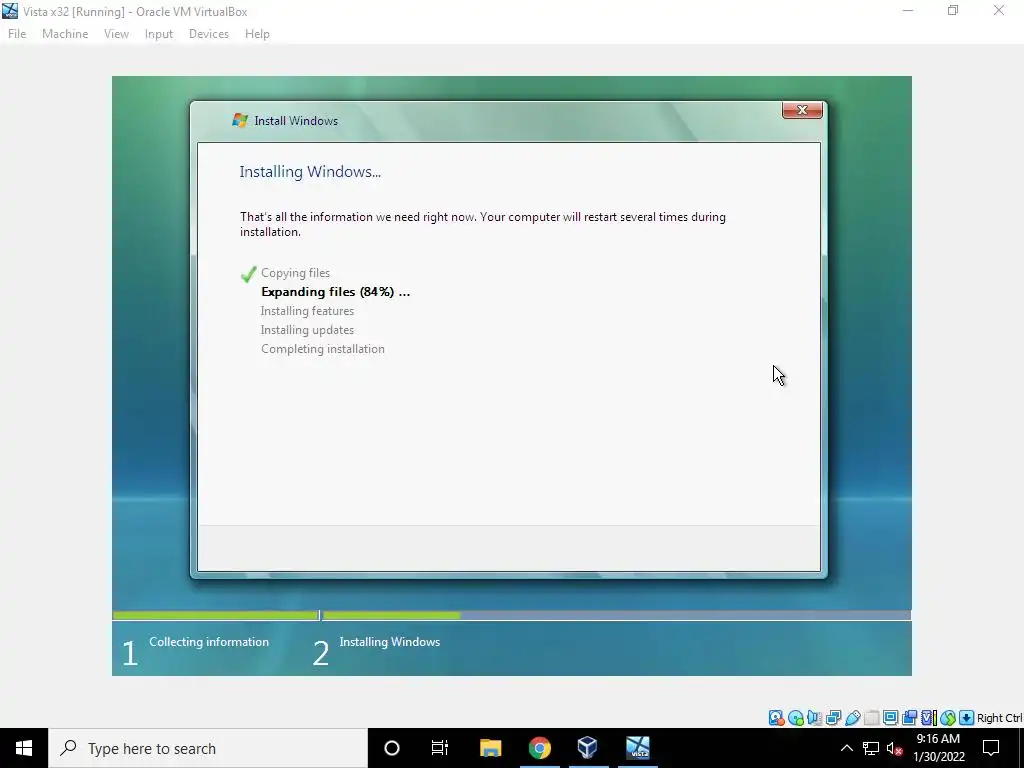Screen dimensions: 1024x768
Task: Click the CPU virtualization indicator icon
Action: tap(928, 718)
